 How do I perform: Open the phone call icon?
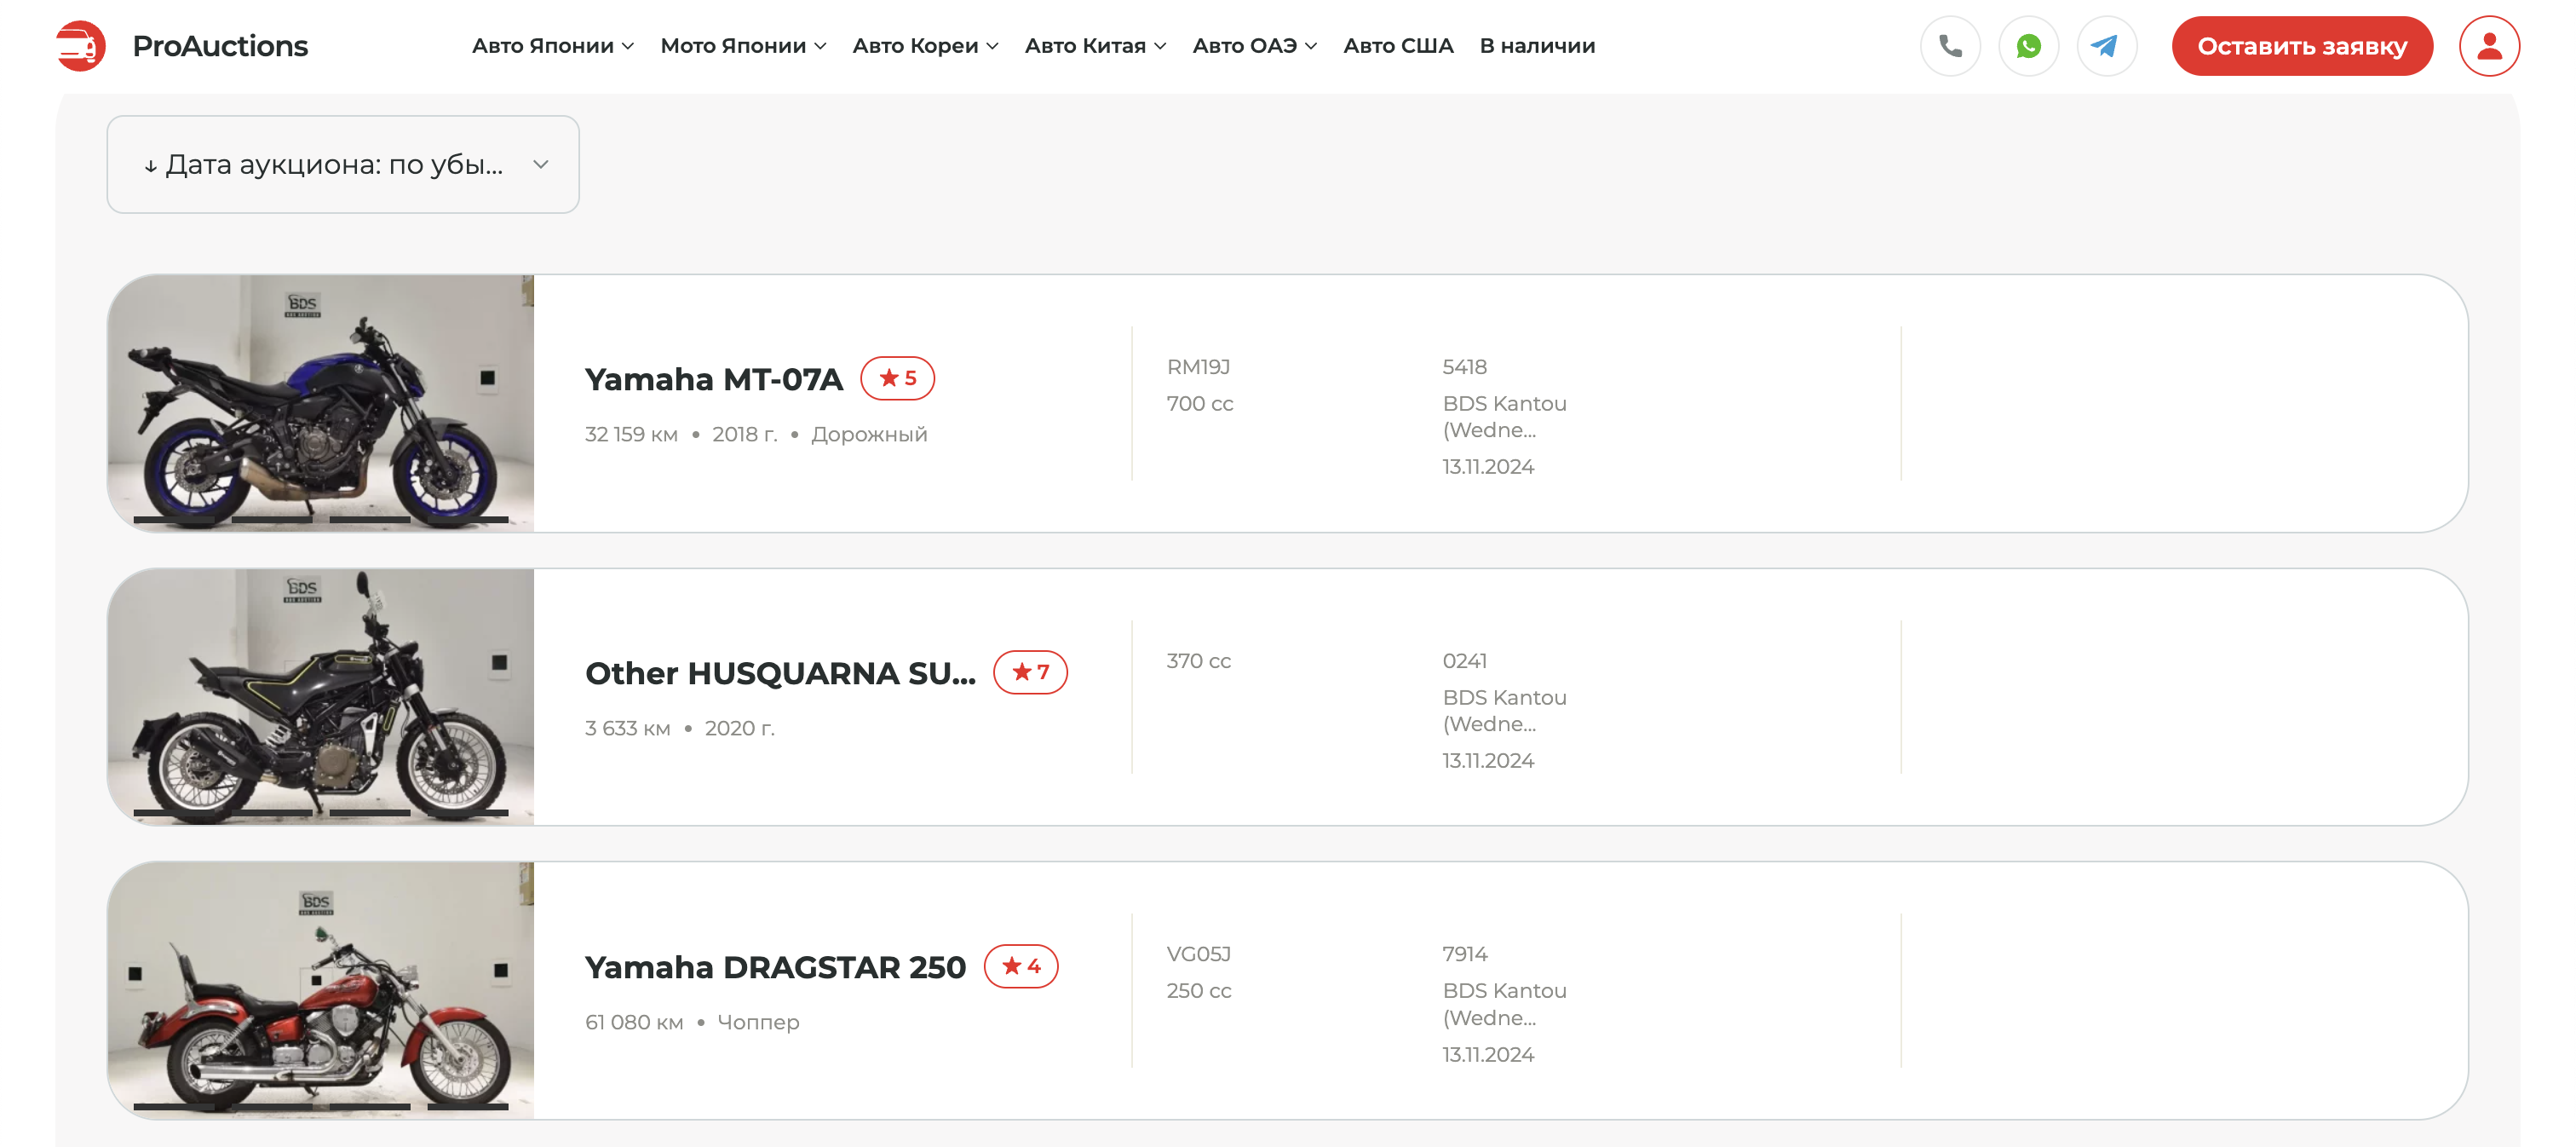1950,46
